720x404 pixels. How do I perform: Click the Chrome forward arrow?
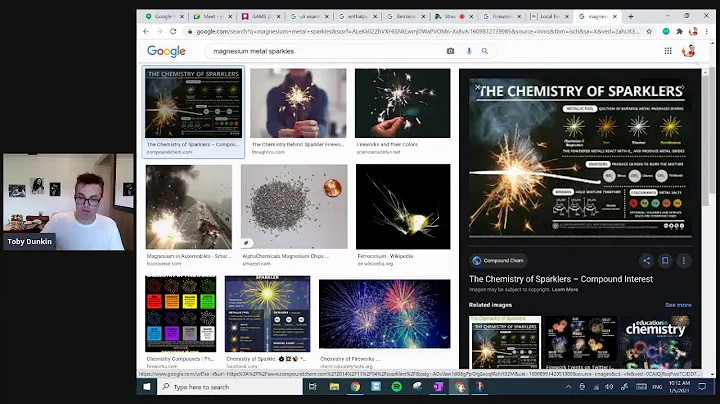tap(159, 31)
